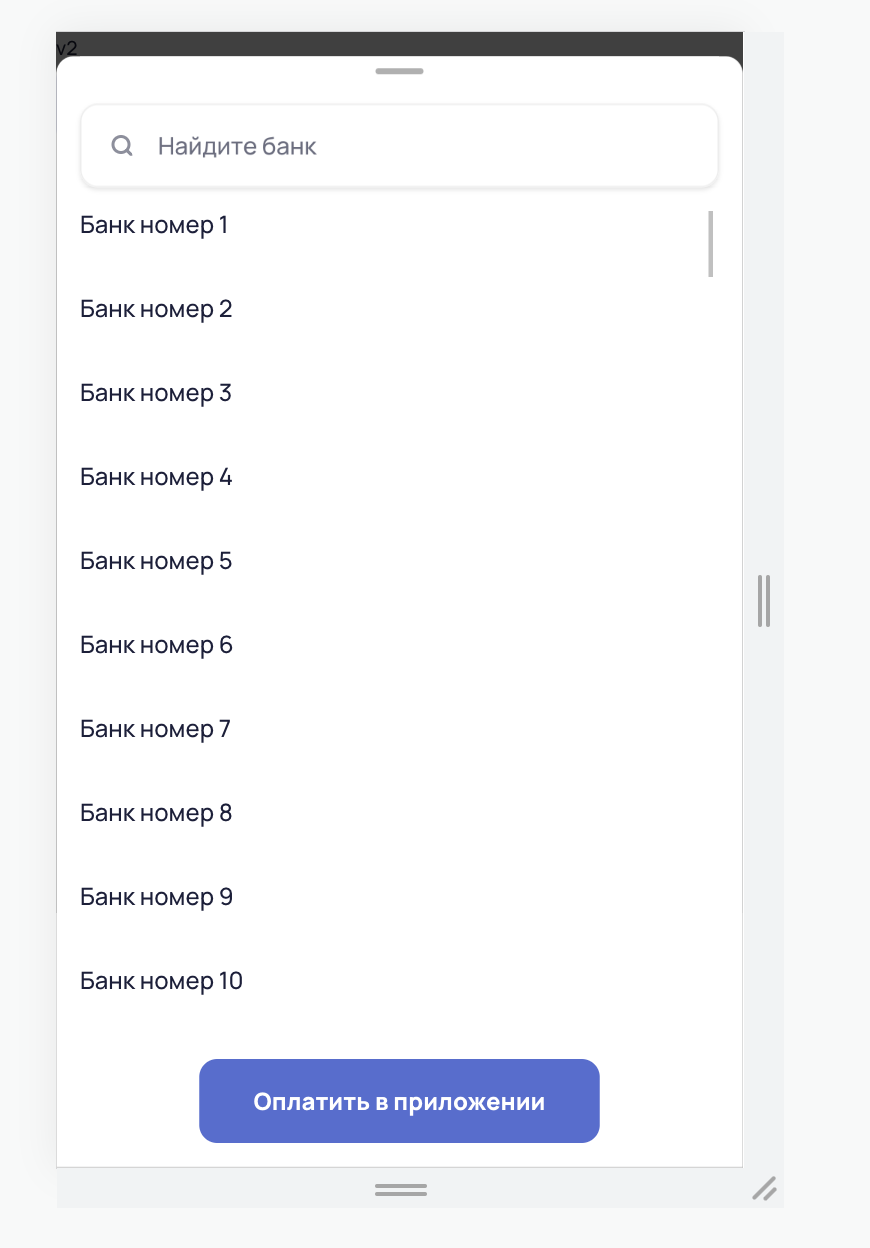Tap Банк номер 7 to select it
Screen dimensions: 870x1248
156,729
